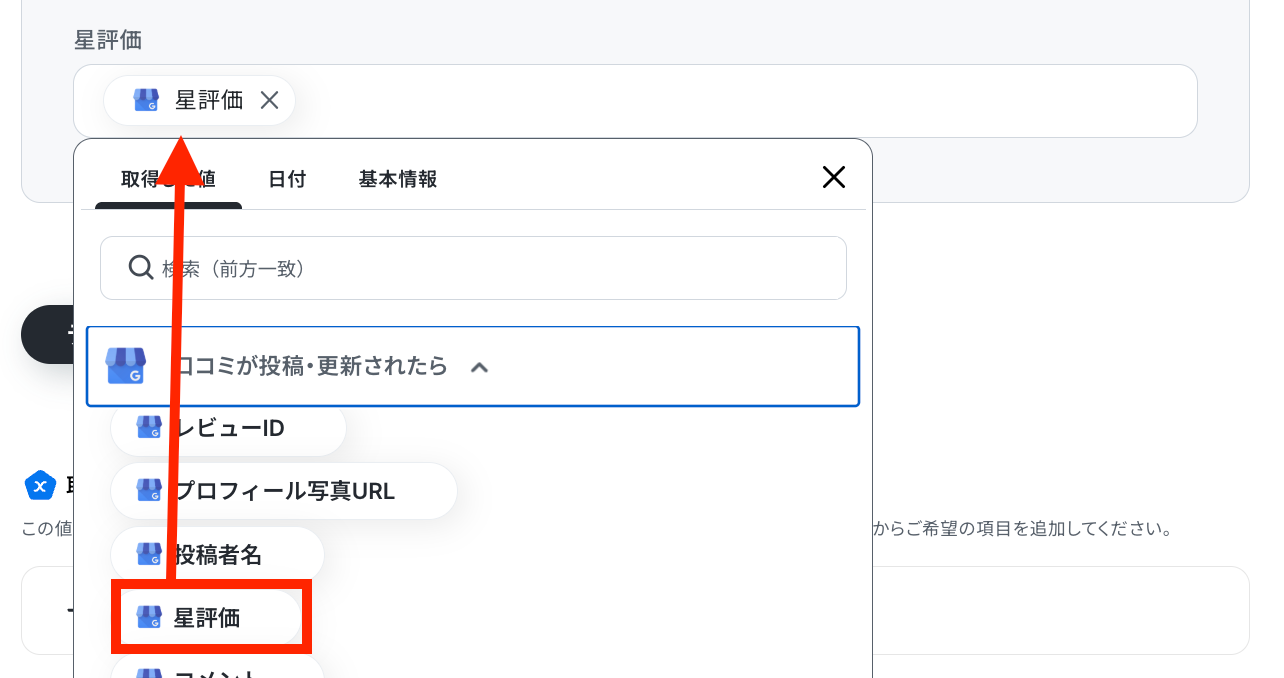
Task: Open the 取得した値 tab
Action: [x=168, y=179]
